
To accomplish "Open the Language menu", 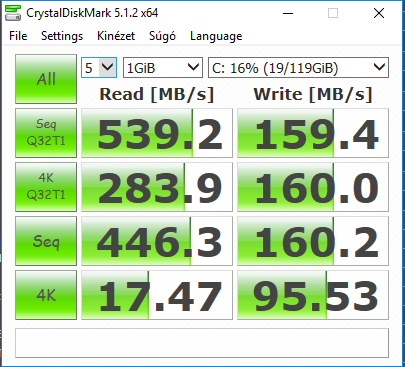I will [216, 36].
